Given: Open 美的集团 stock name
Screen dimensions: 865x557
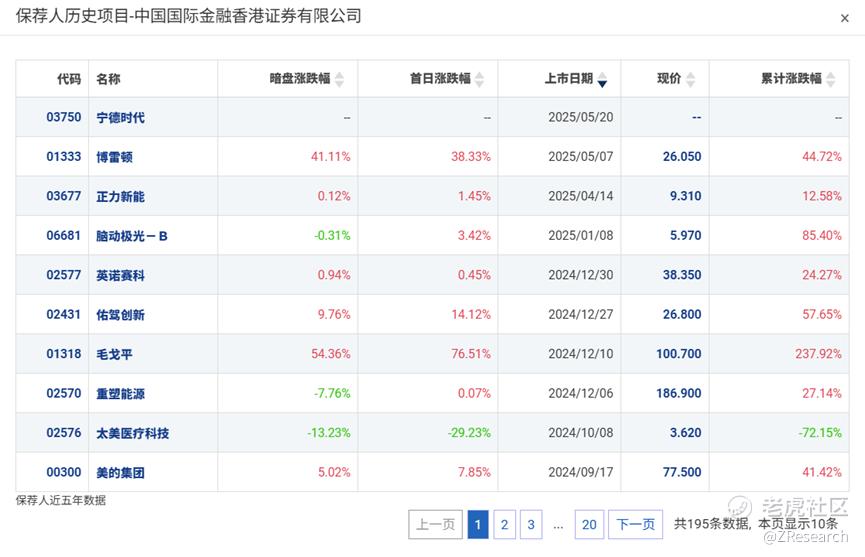Looking at the screenshot, I should [120, 473].
